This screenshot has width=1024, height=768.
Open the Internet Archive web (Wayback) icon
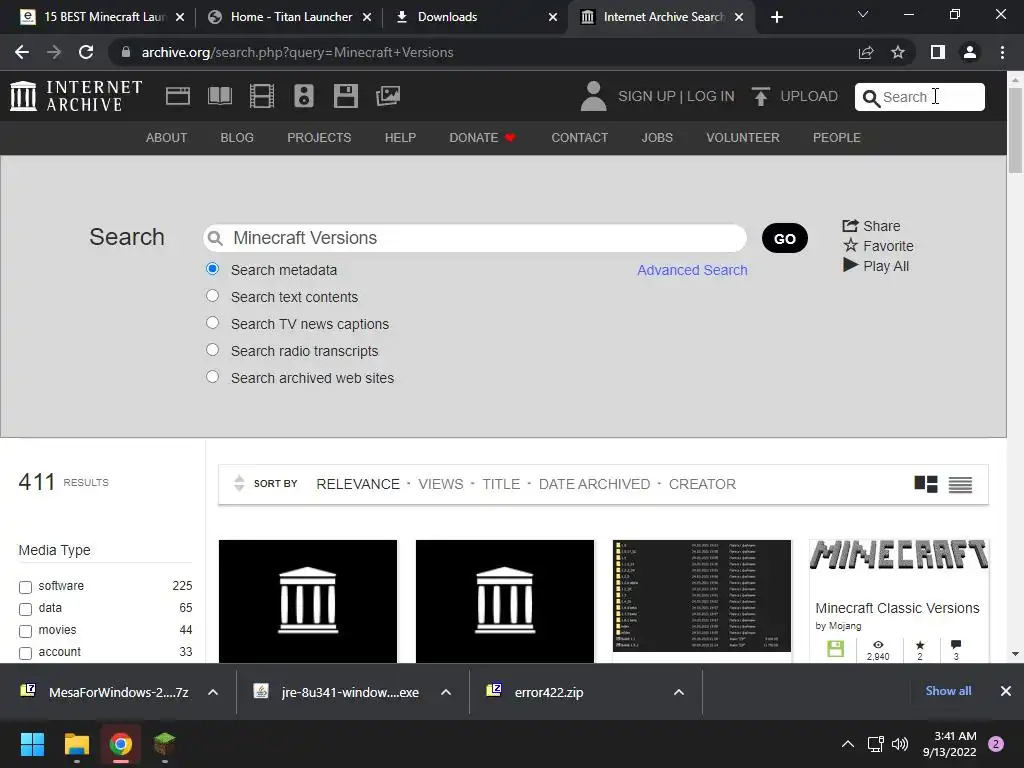click(178, 96)
